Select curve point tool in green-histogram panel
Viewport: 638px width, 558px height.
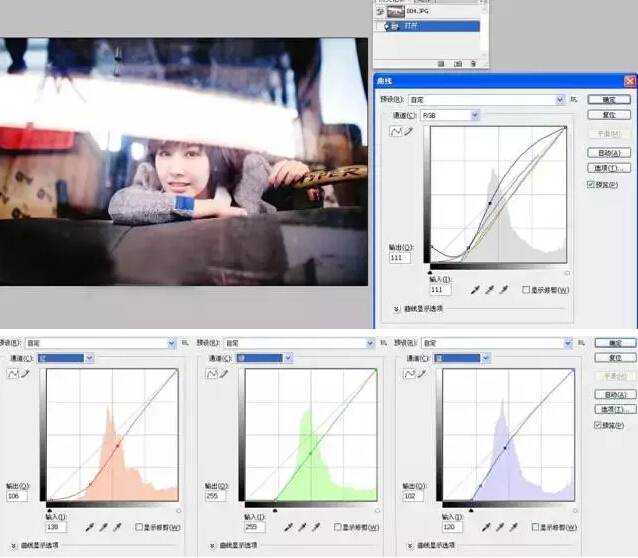click(x=211, y=374)
